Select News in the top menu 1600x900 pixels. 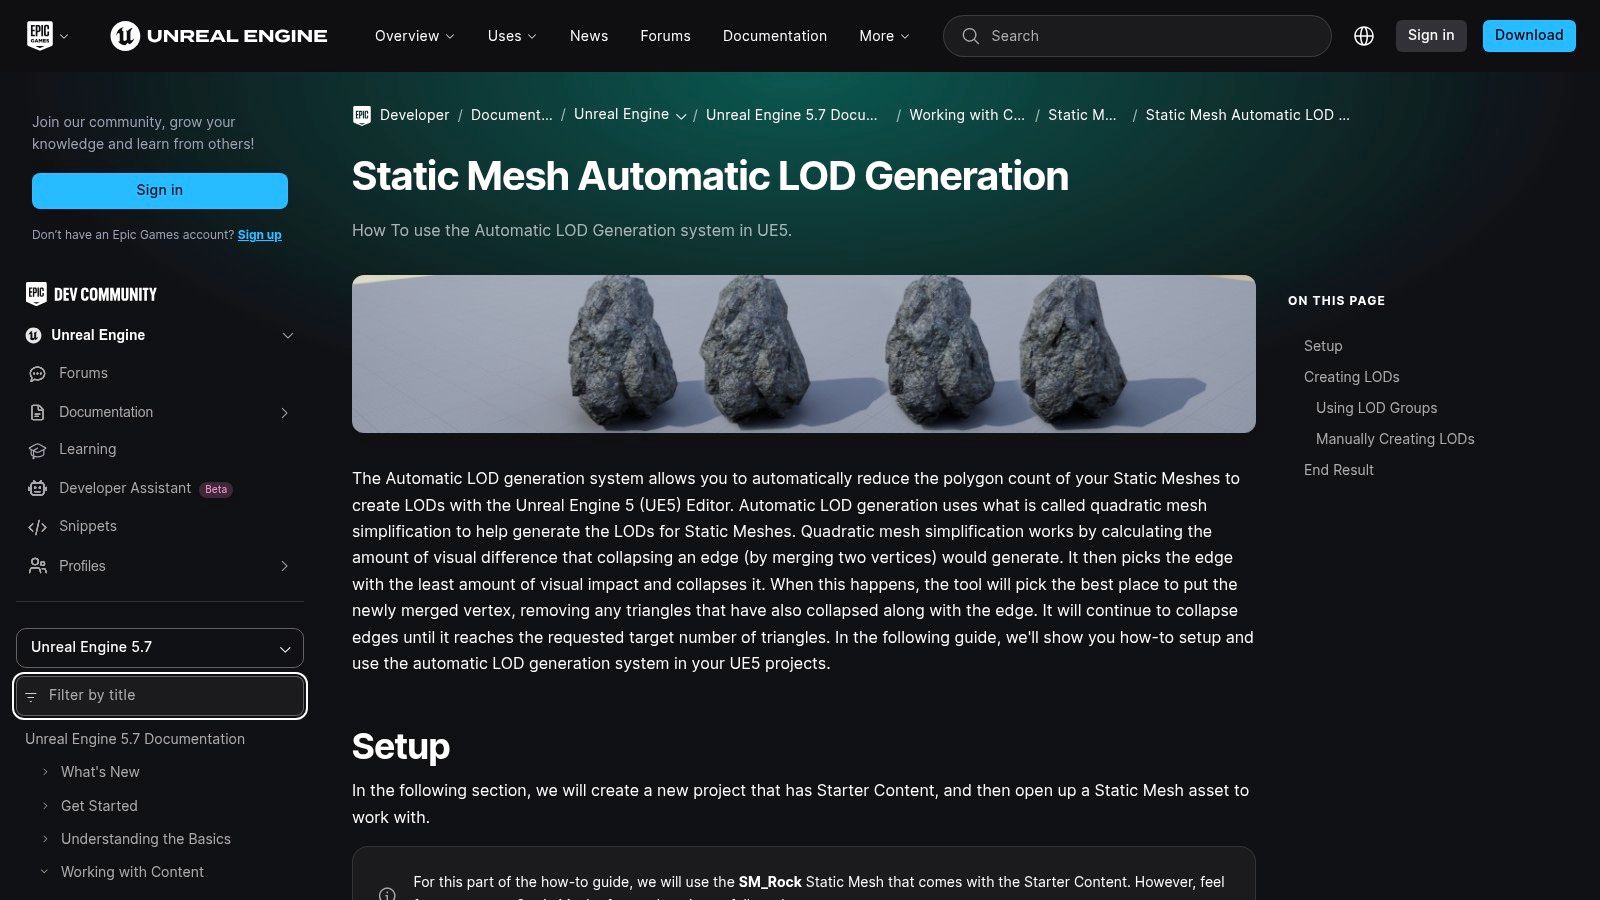click(x=588, y=36)
